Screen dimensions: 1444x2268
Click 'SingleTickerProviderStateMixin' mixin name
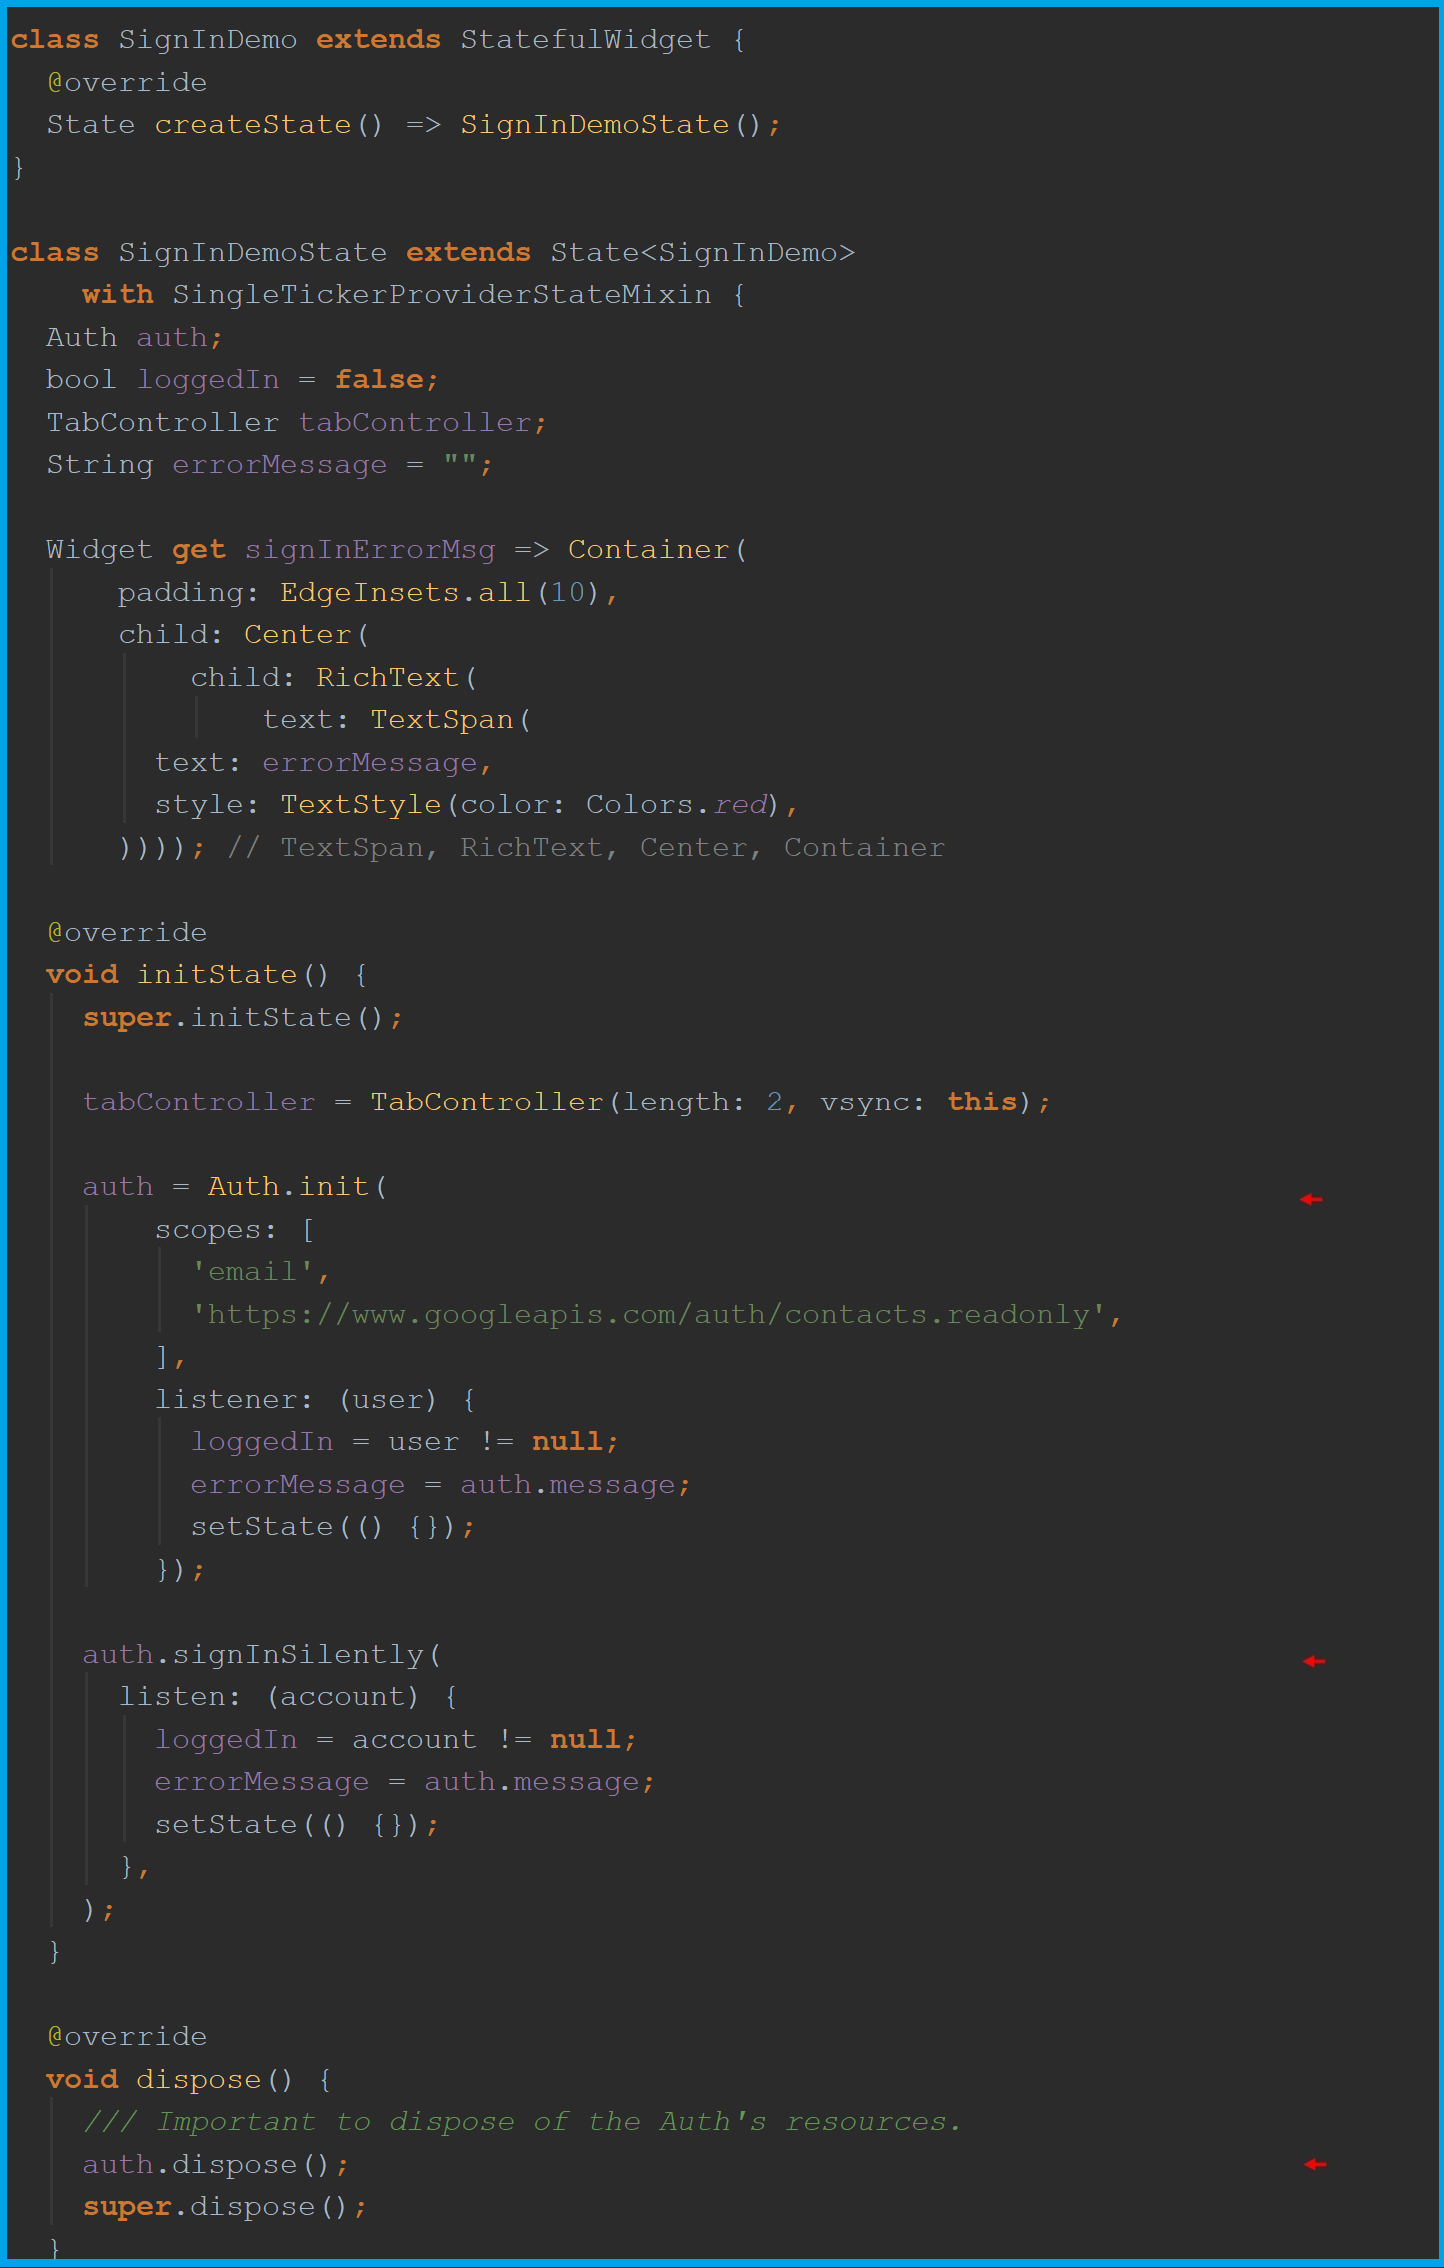(441, 295)
